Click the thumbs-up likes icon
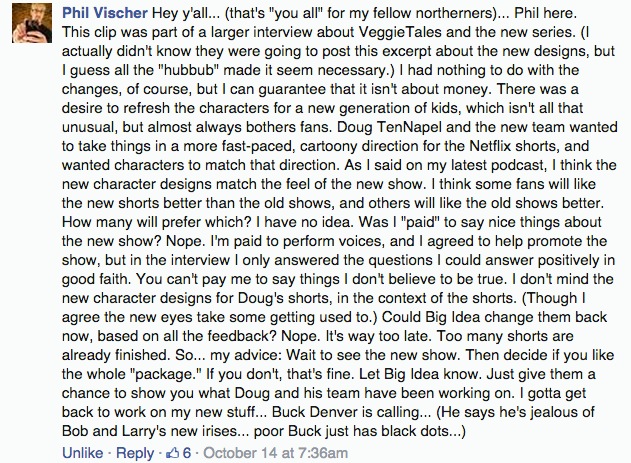Screen dimensions: 631x463 click(173, 453)
